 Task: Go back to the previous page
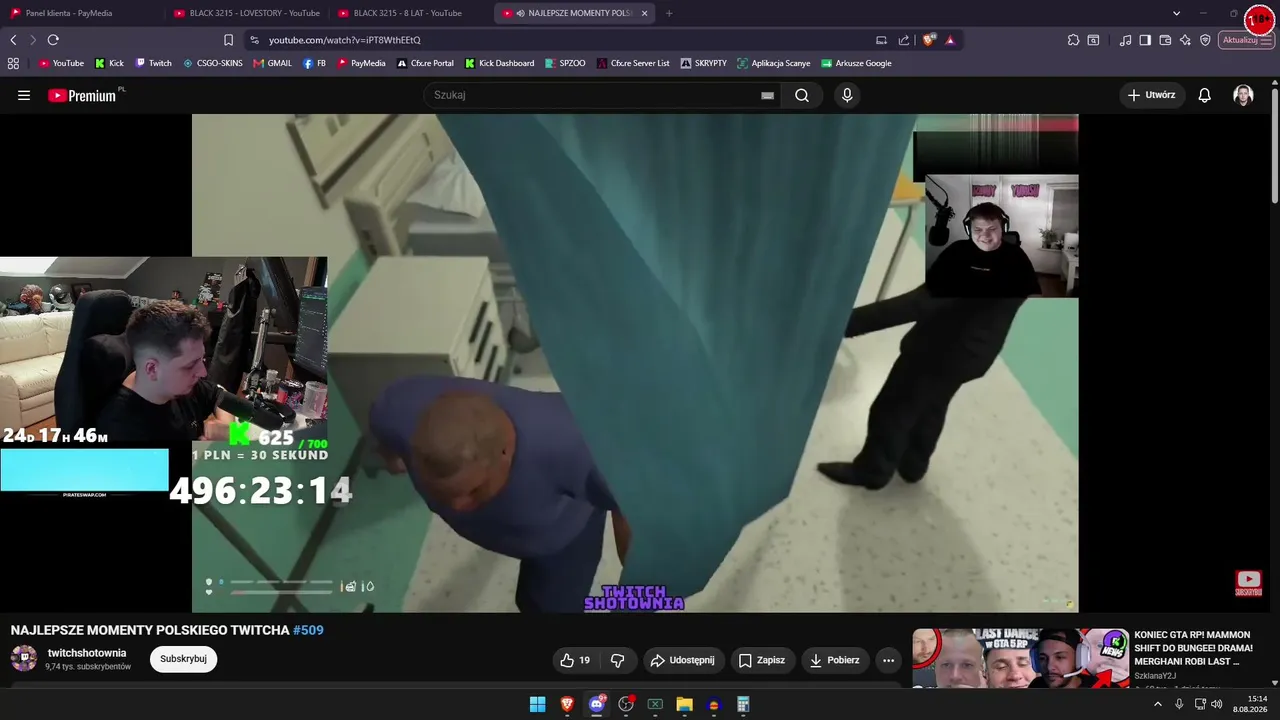tap(13, 40)
